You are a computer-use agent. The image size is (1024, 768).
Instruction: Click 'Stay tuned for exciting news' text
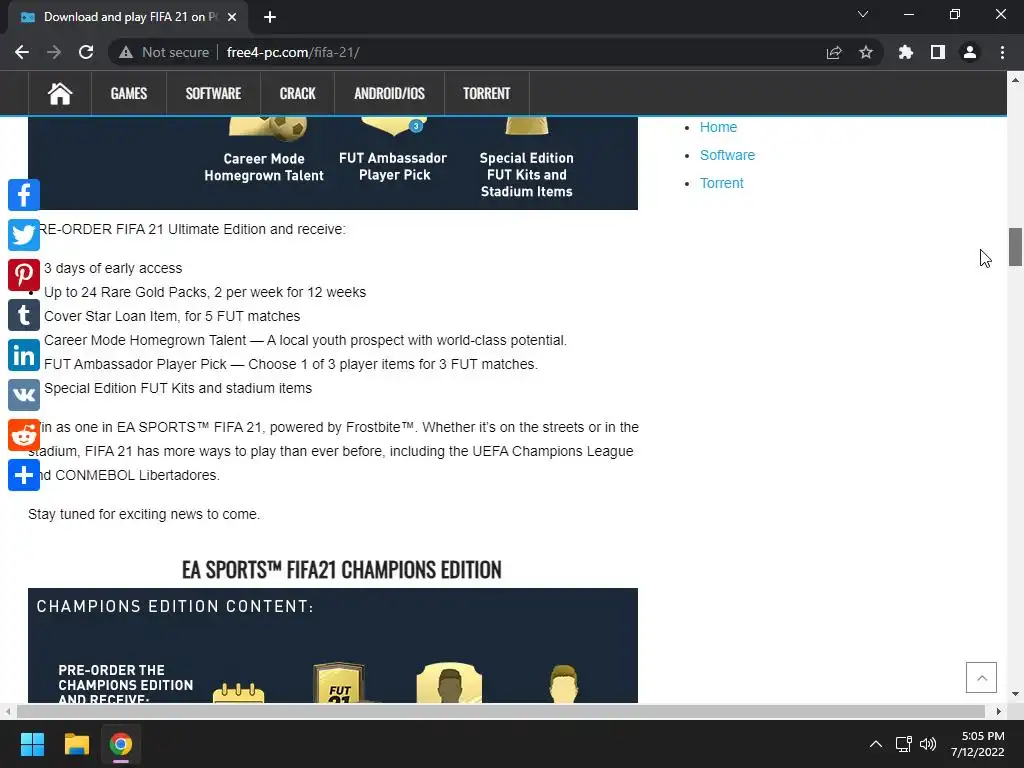(x=144, y=515)
